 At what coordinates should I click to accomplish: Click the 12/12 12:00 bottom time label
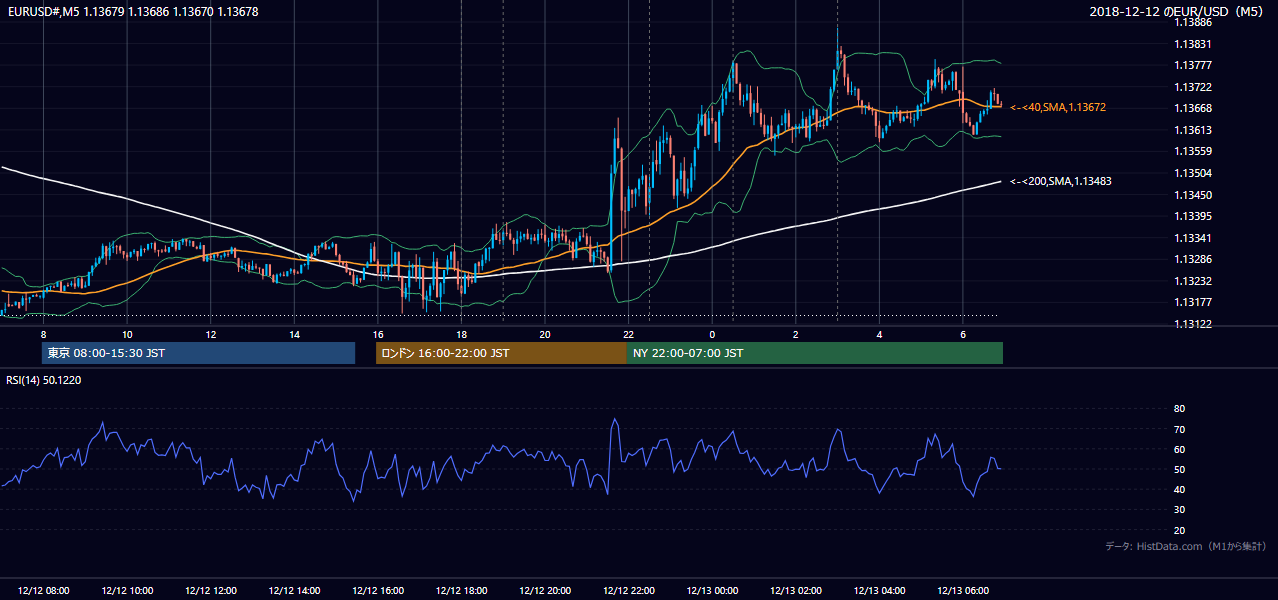coord(211,591)
